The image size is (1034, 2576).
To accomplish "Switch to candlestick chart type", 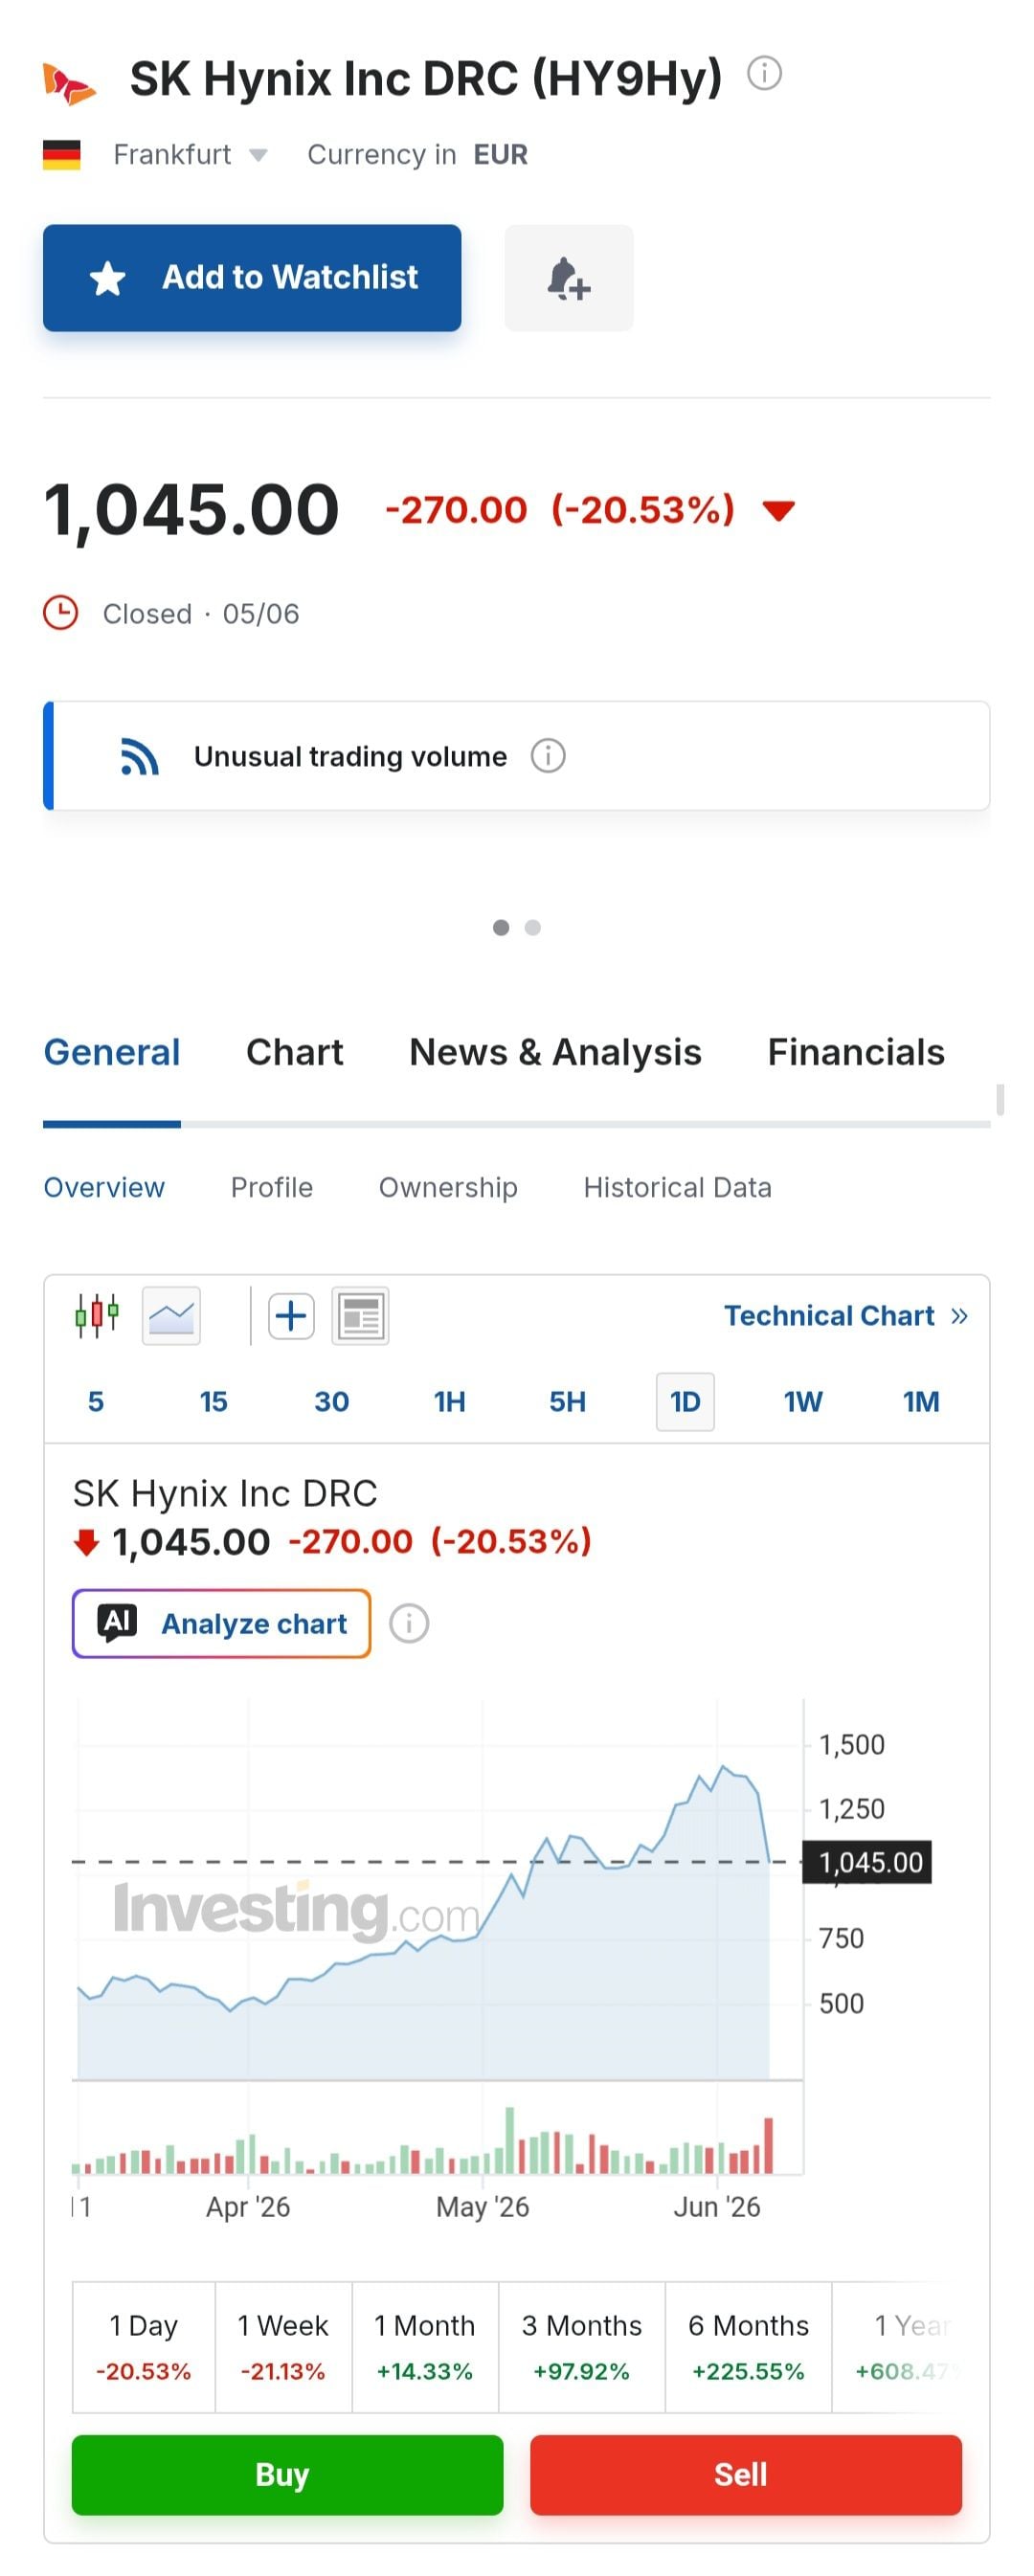I will [x=97, y=1315].
